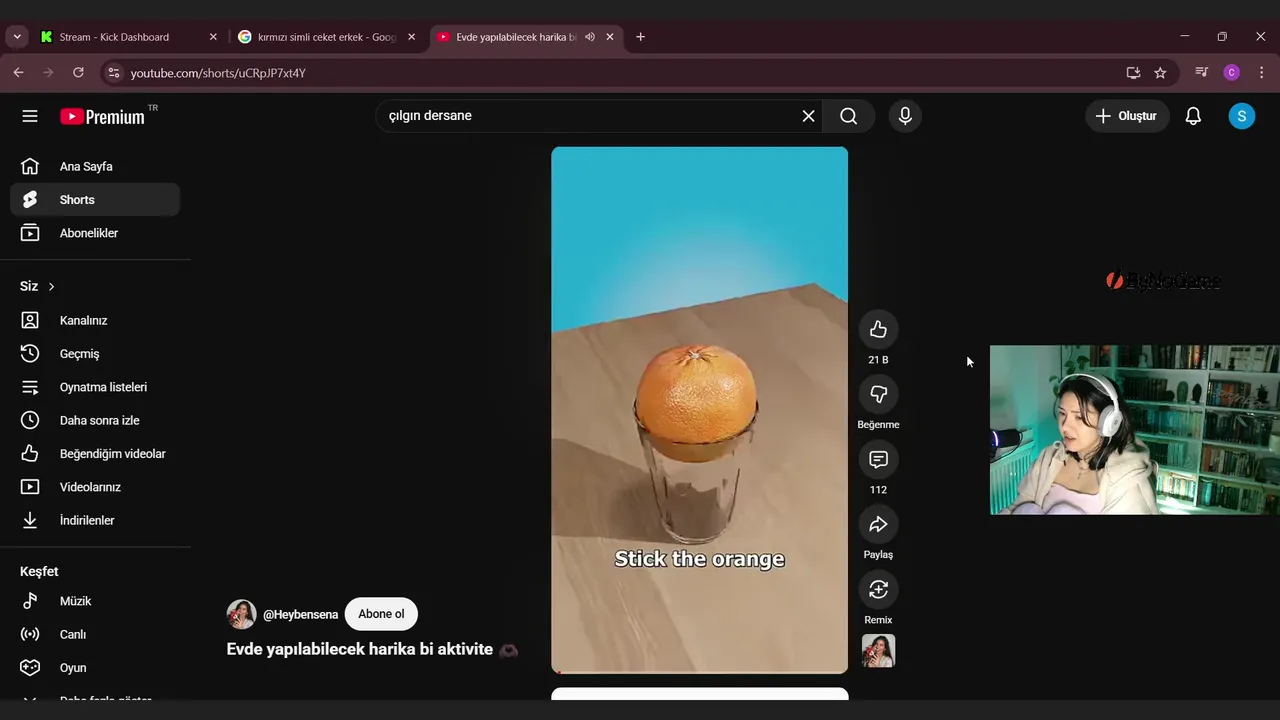Click the YouTube Premium logo
1280x720 pixels.
pyautogui.click(x=103, y=117)
